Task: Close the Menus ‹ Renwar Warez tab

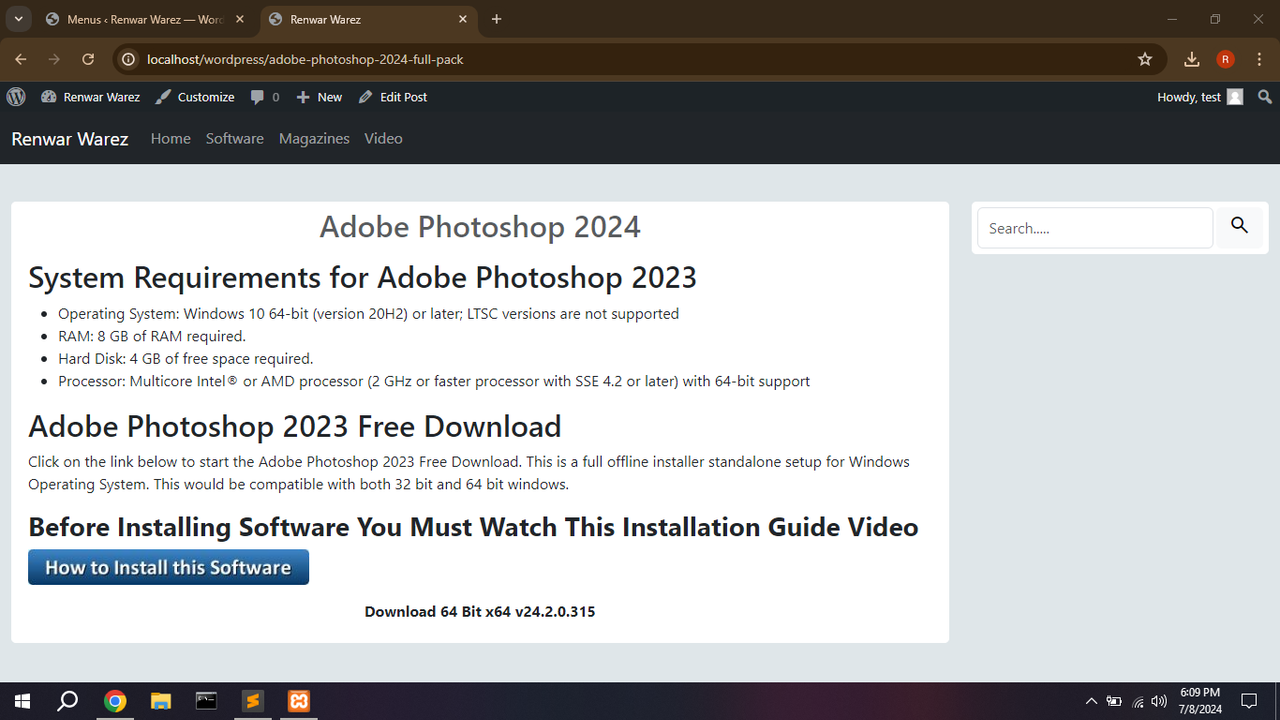Action: (x=241, y=19)
